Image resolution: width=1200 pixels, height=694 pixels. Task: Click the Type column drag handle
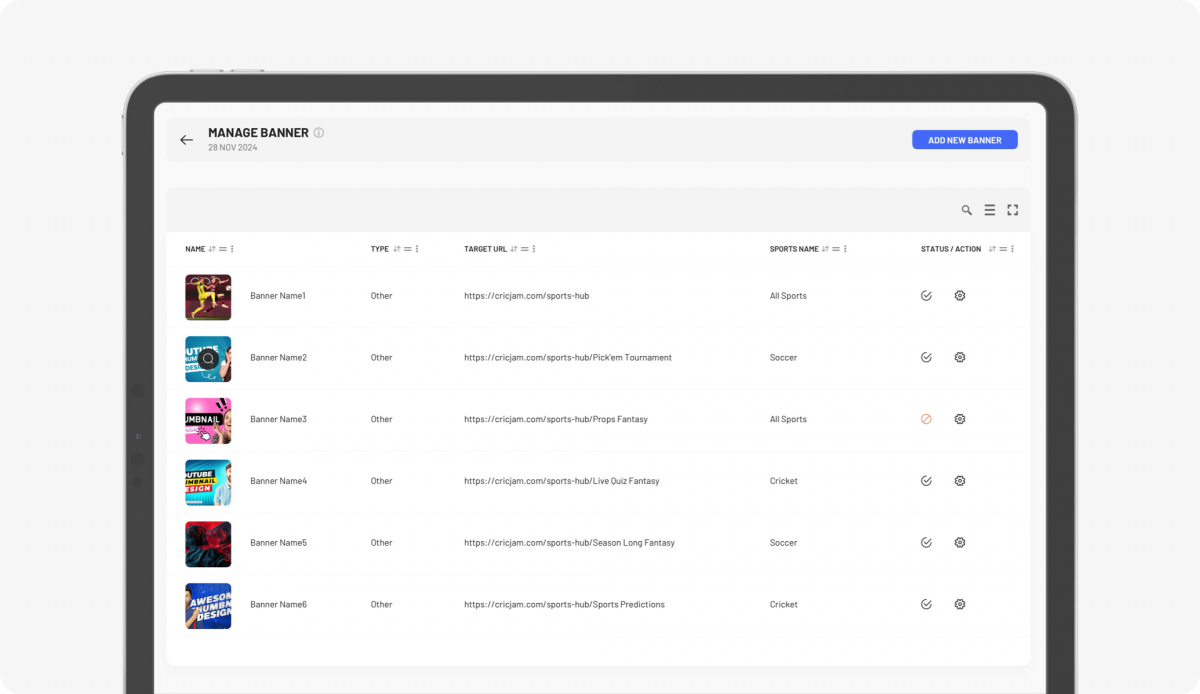coord(407,249)
